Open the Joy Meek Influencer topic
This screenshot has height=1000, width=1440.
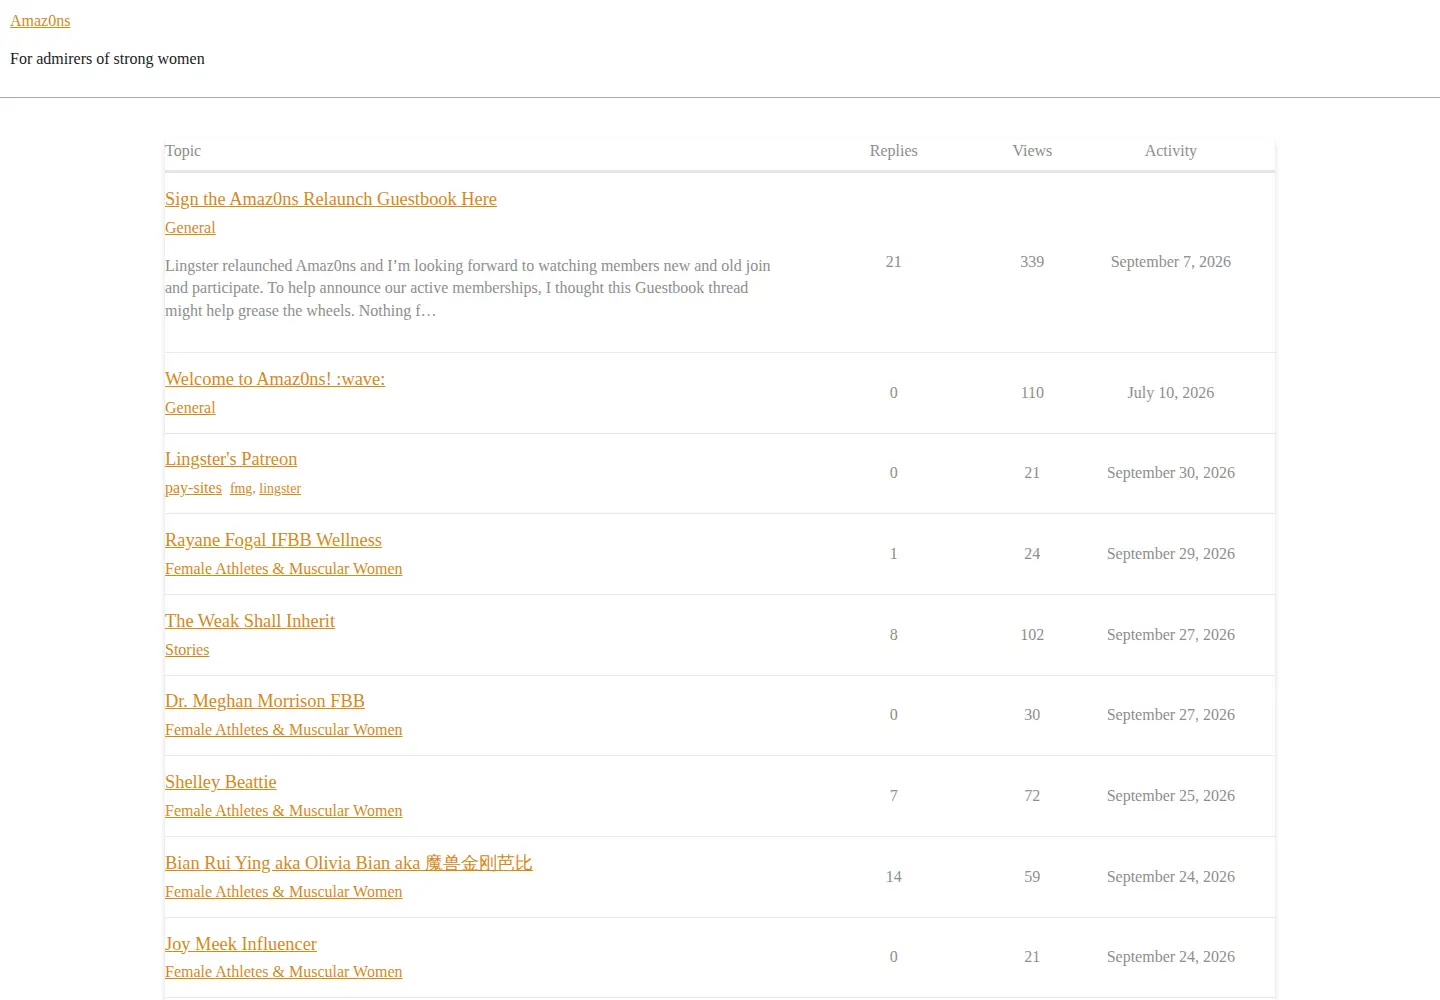(241, 944)
